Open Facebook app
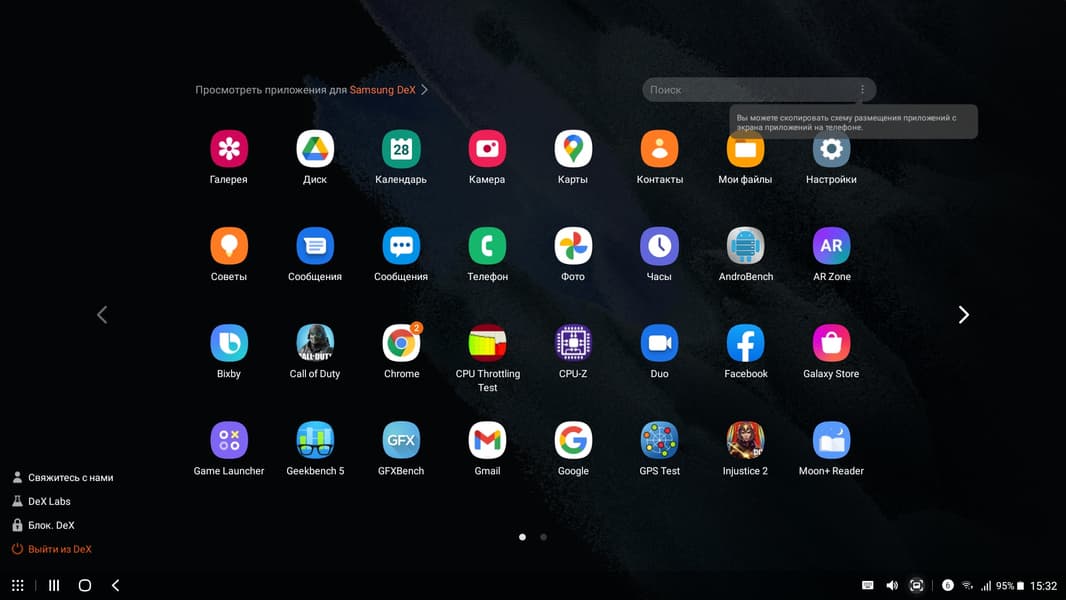The height and width of the screenshot is (600, 1066). pyautogui.click(x=745, y=343)
